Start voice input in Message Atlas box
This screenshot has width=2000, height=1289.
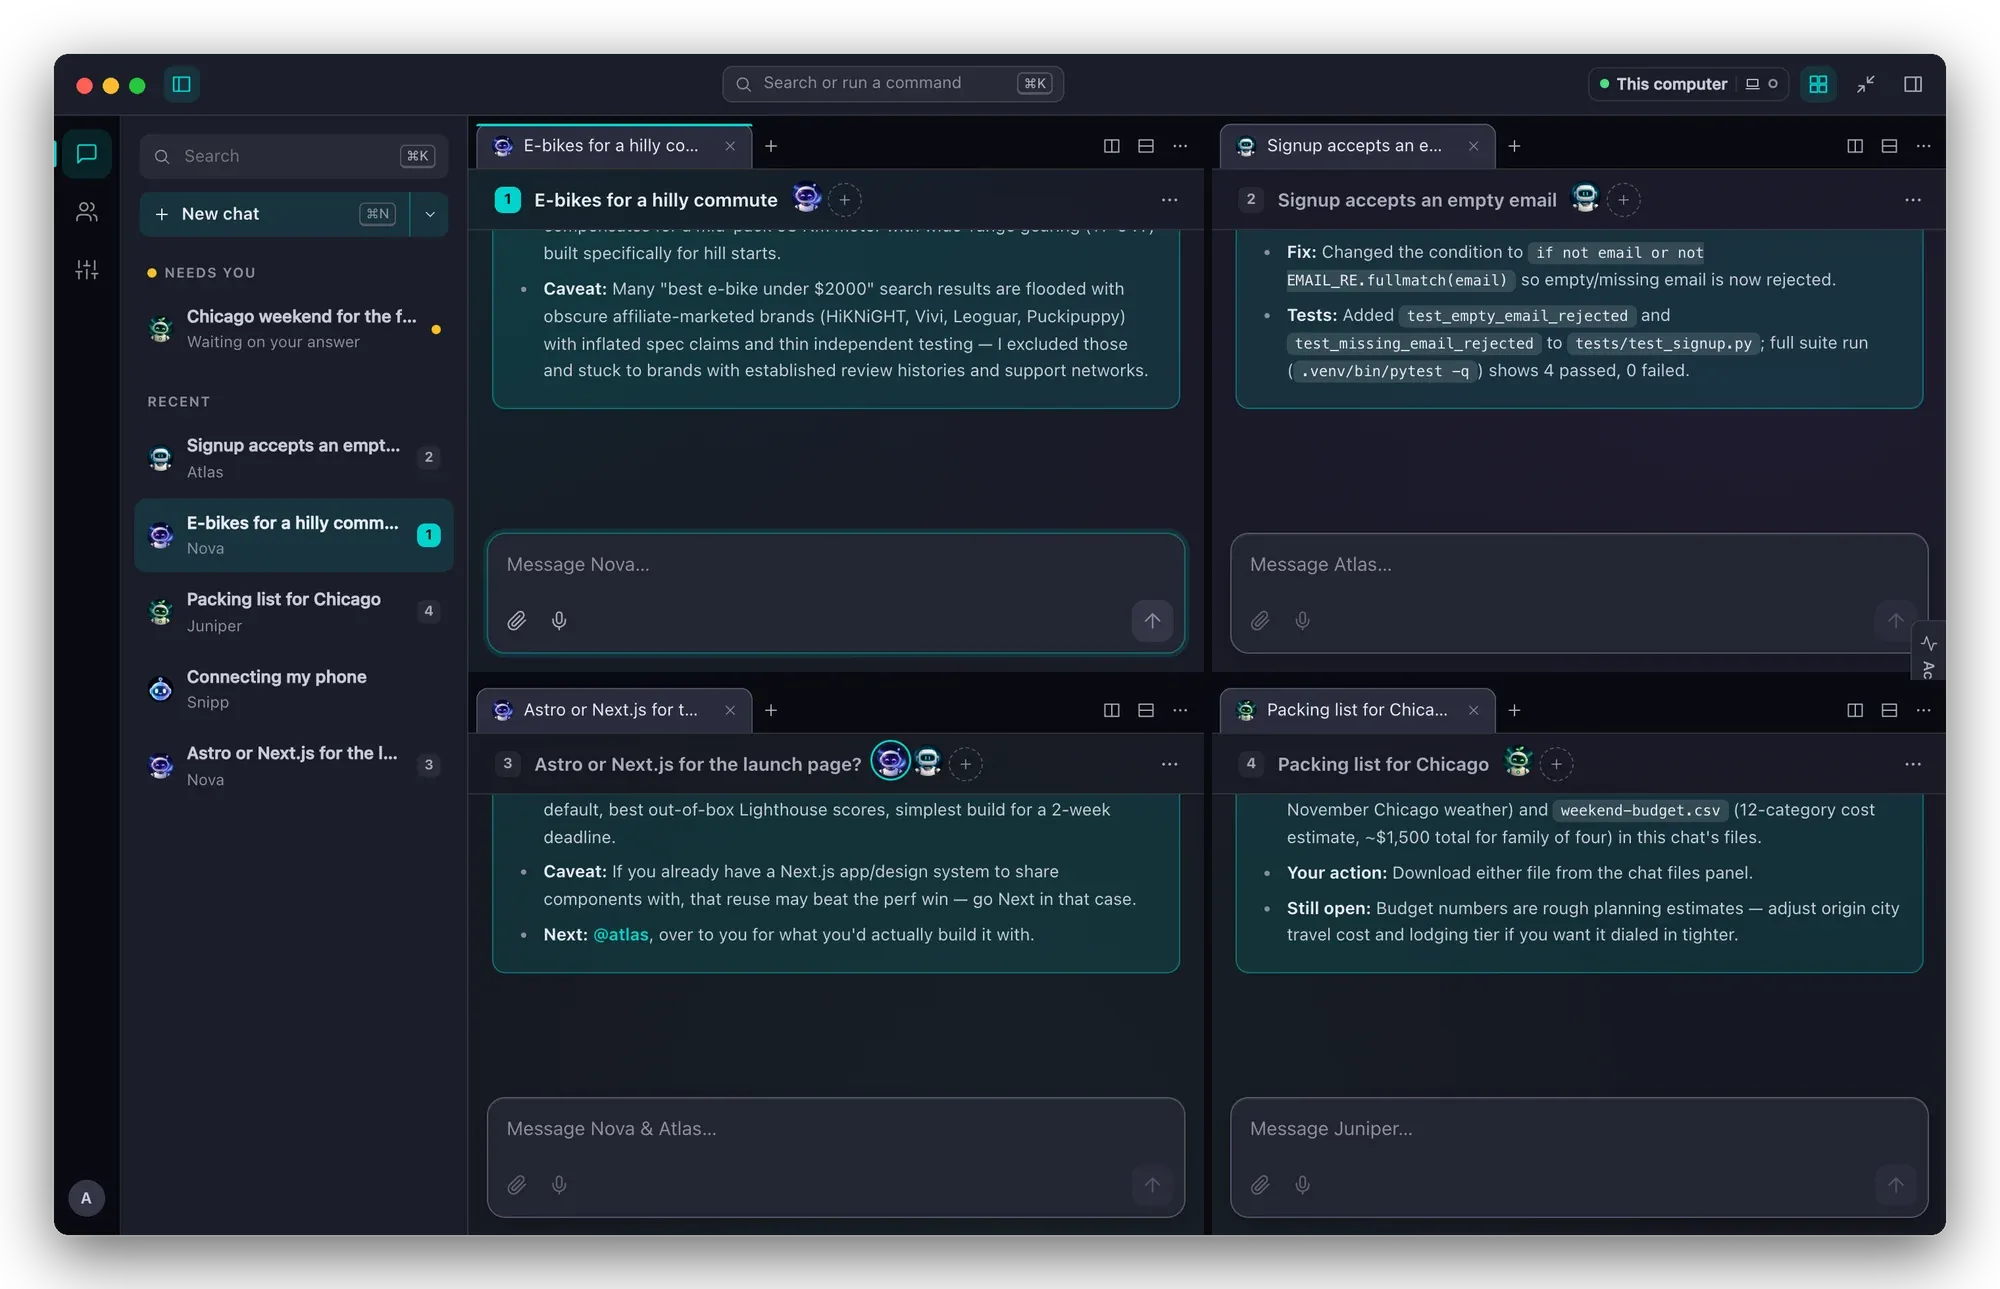[x=1302, y=621]
